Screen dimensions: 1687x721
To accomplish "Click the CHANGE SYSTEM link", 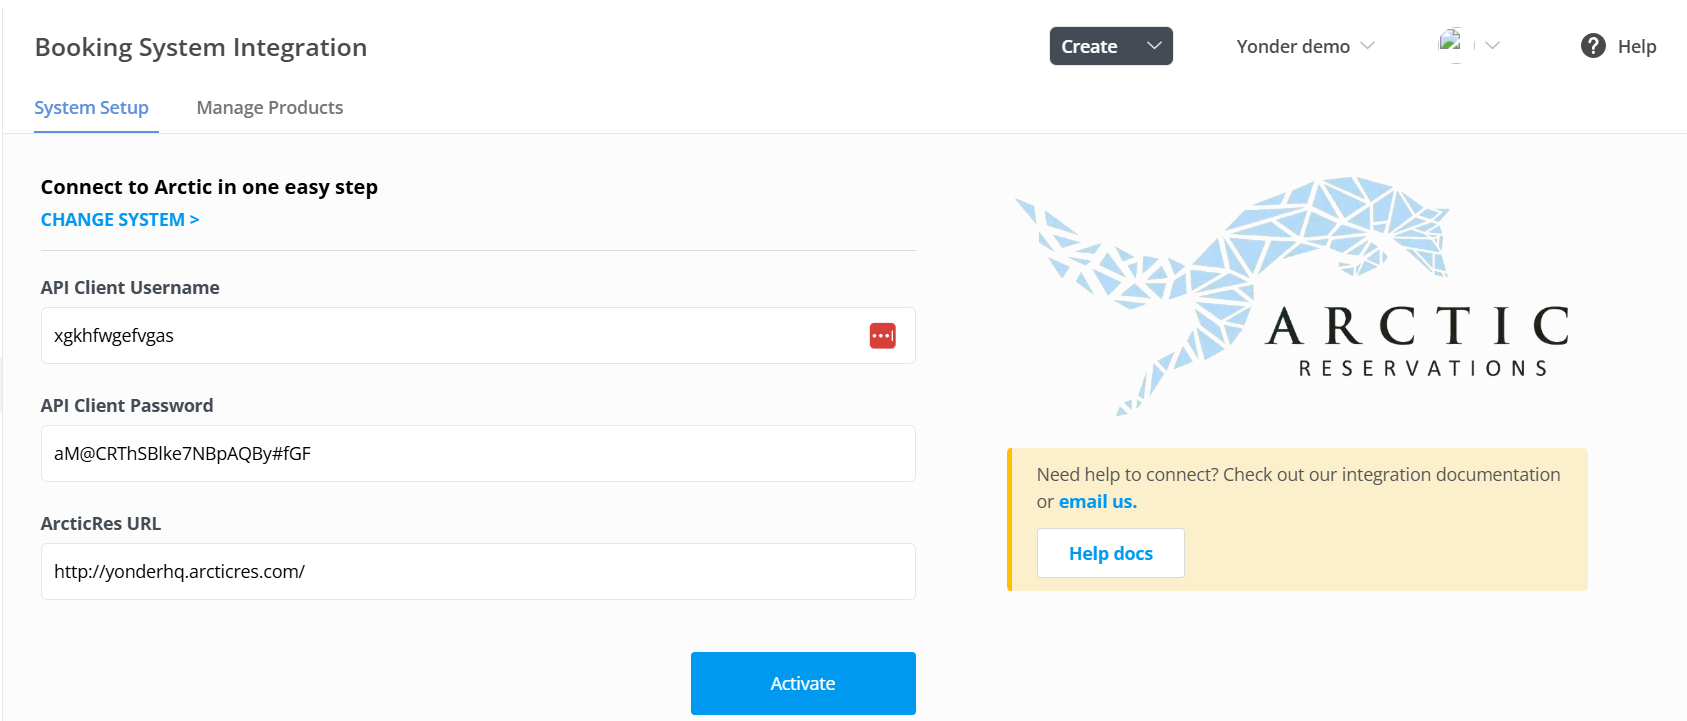I will click(120, 220).
